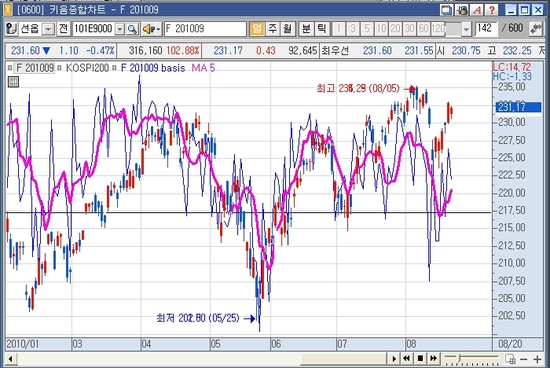550x368 pixels.
Task: Select the 틱 tick chart button
Action: (322, 29)
